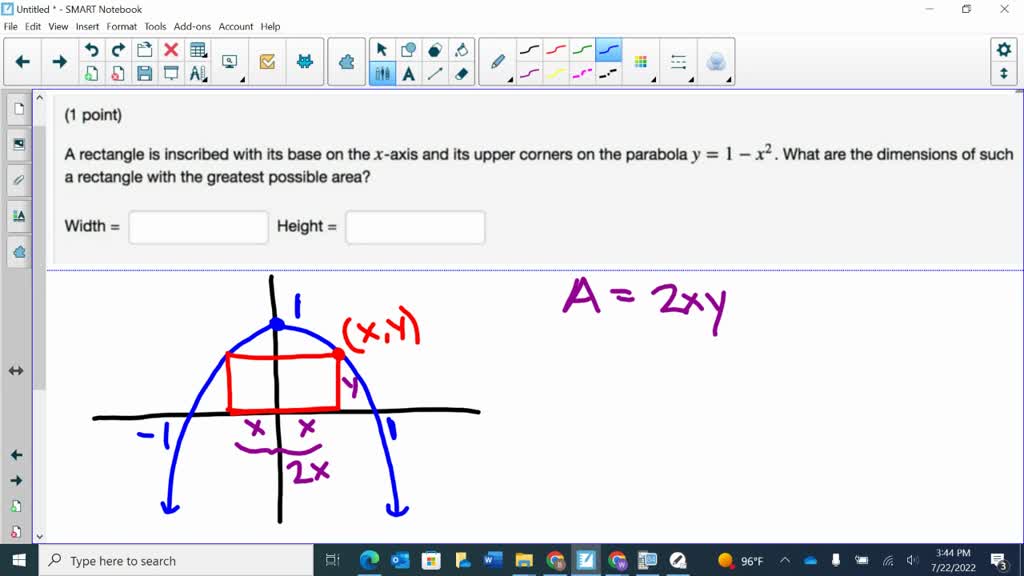Select the arrow selection tool
Viewport: 1024px width, 576px height.
click(382, 49)
